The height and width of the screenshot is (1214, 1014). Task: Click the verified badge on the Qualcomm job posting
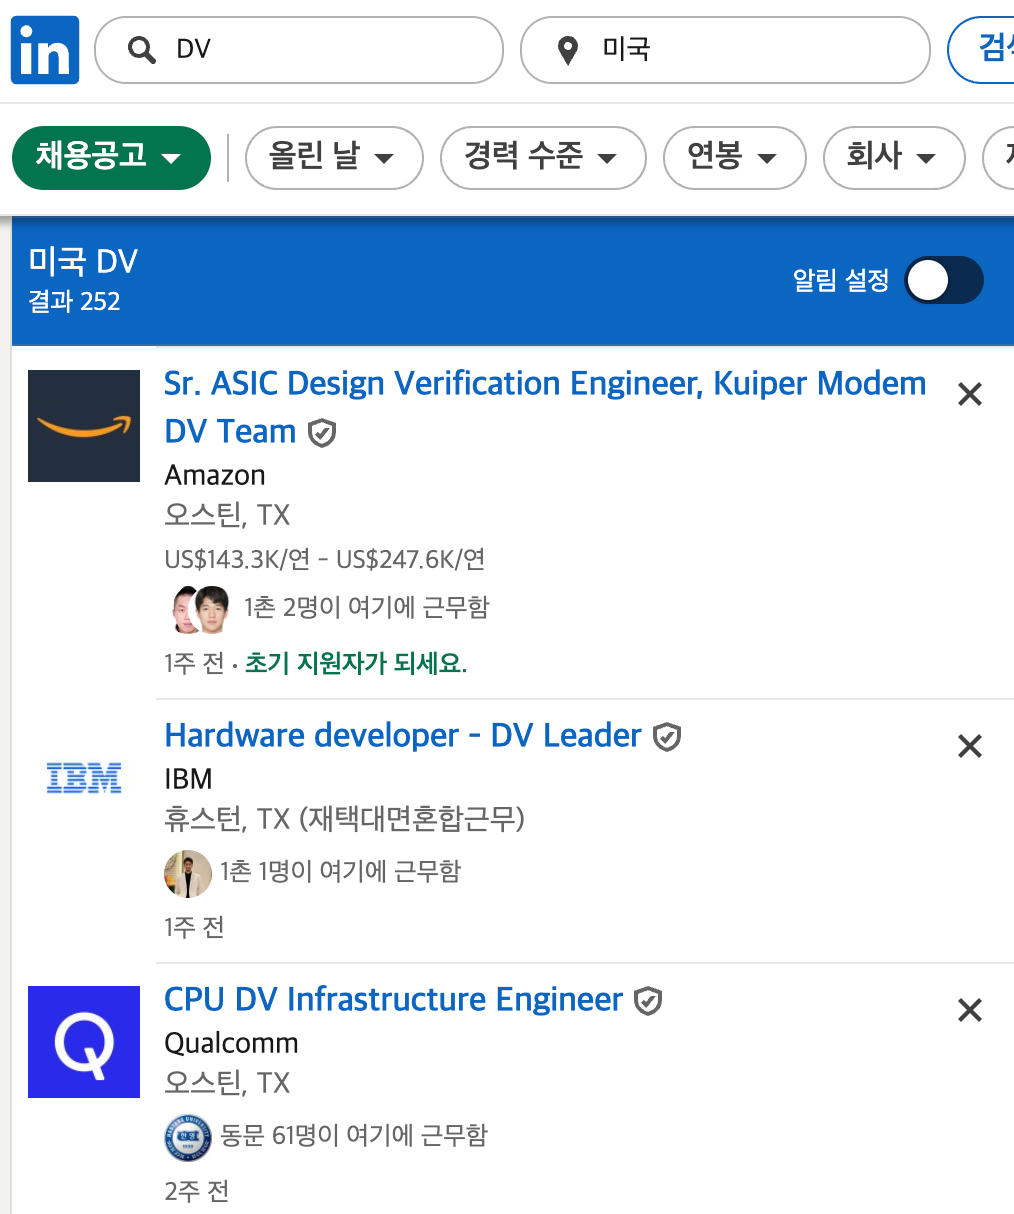[647, 1000]
